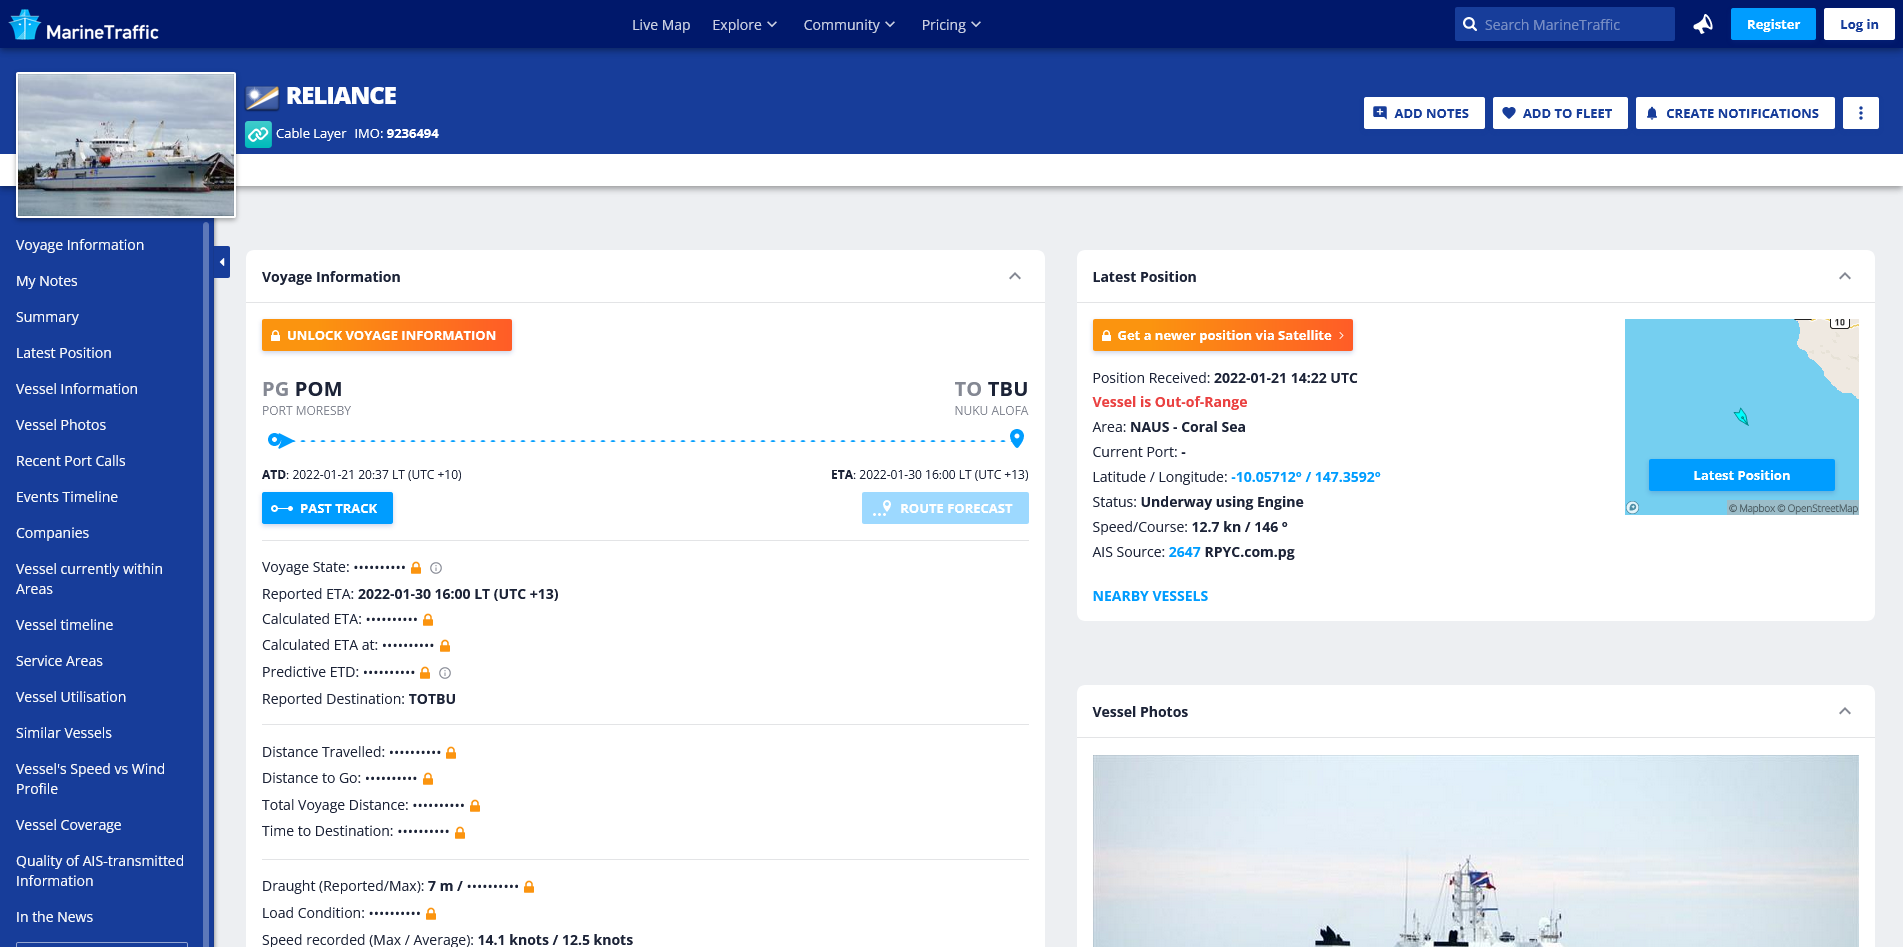Click AIS source 2647 link
The height and width of the screenshot is (947, 1903).
(x=1184, y=552)
